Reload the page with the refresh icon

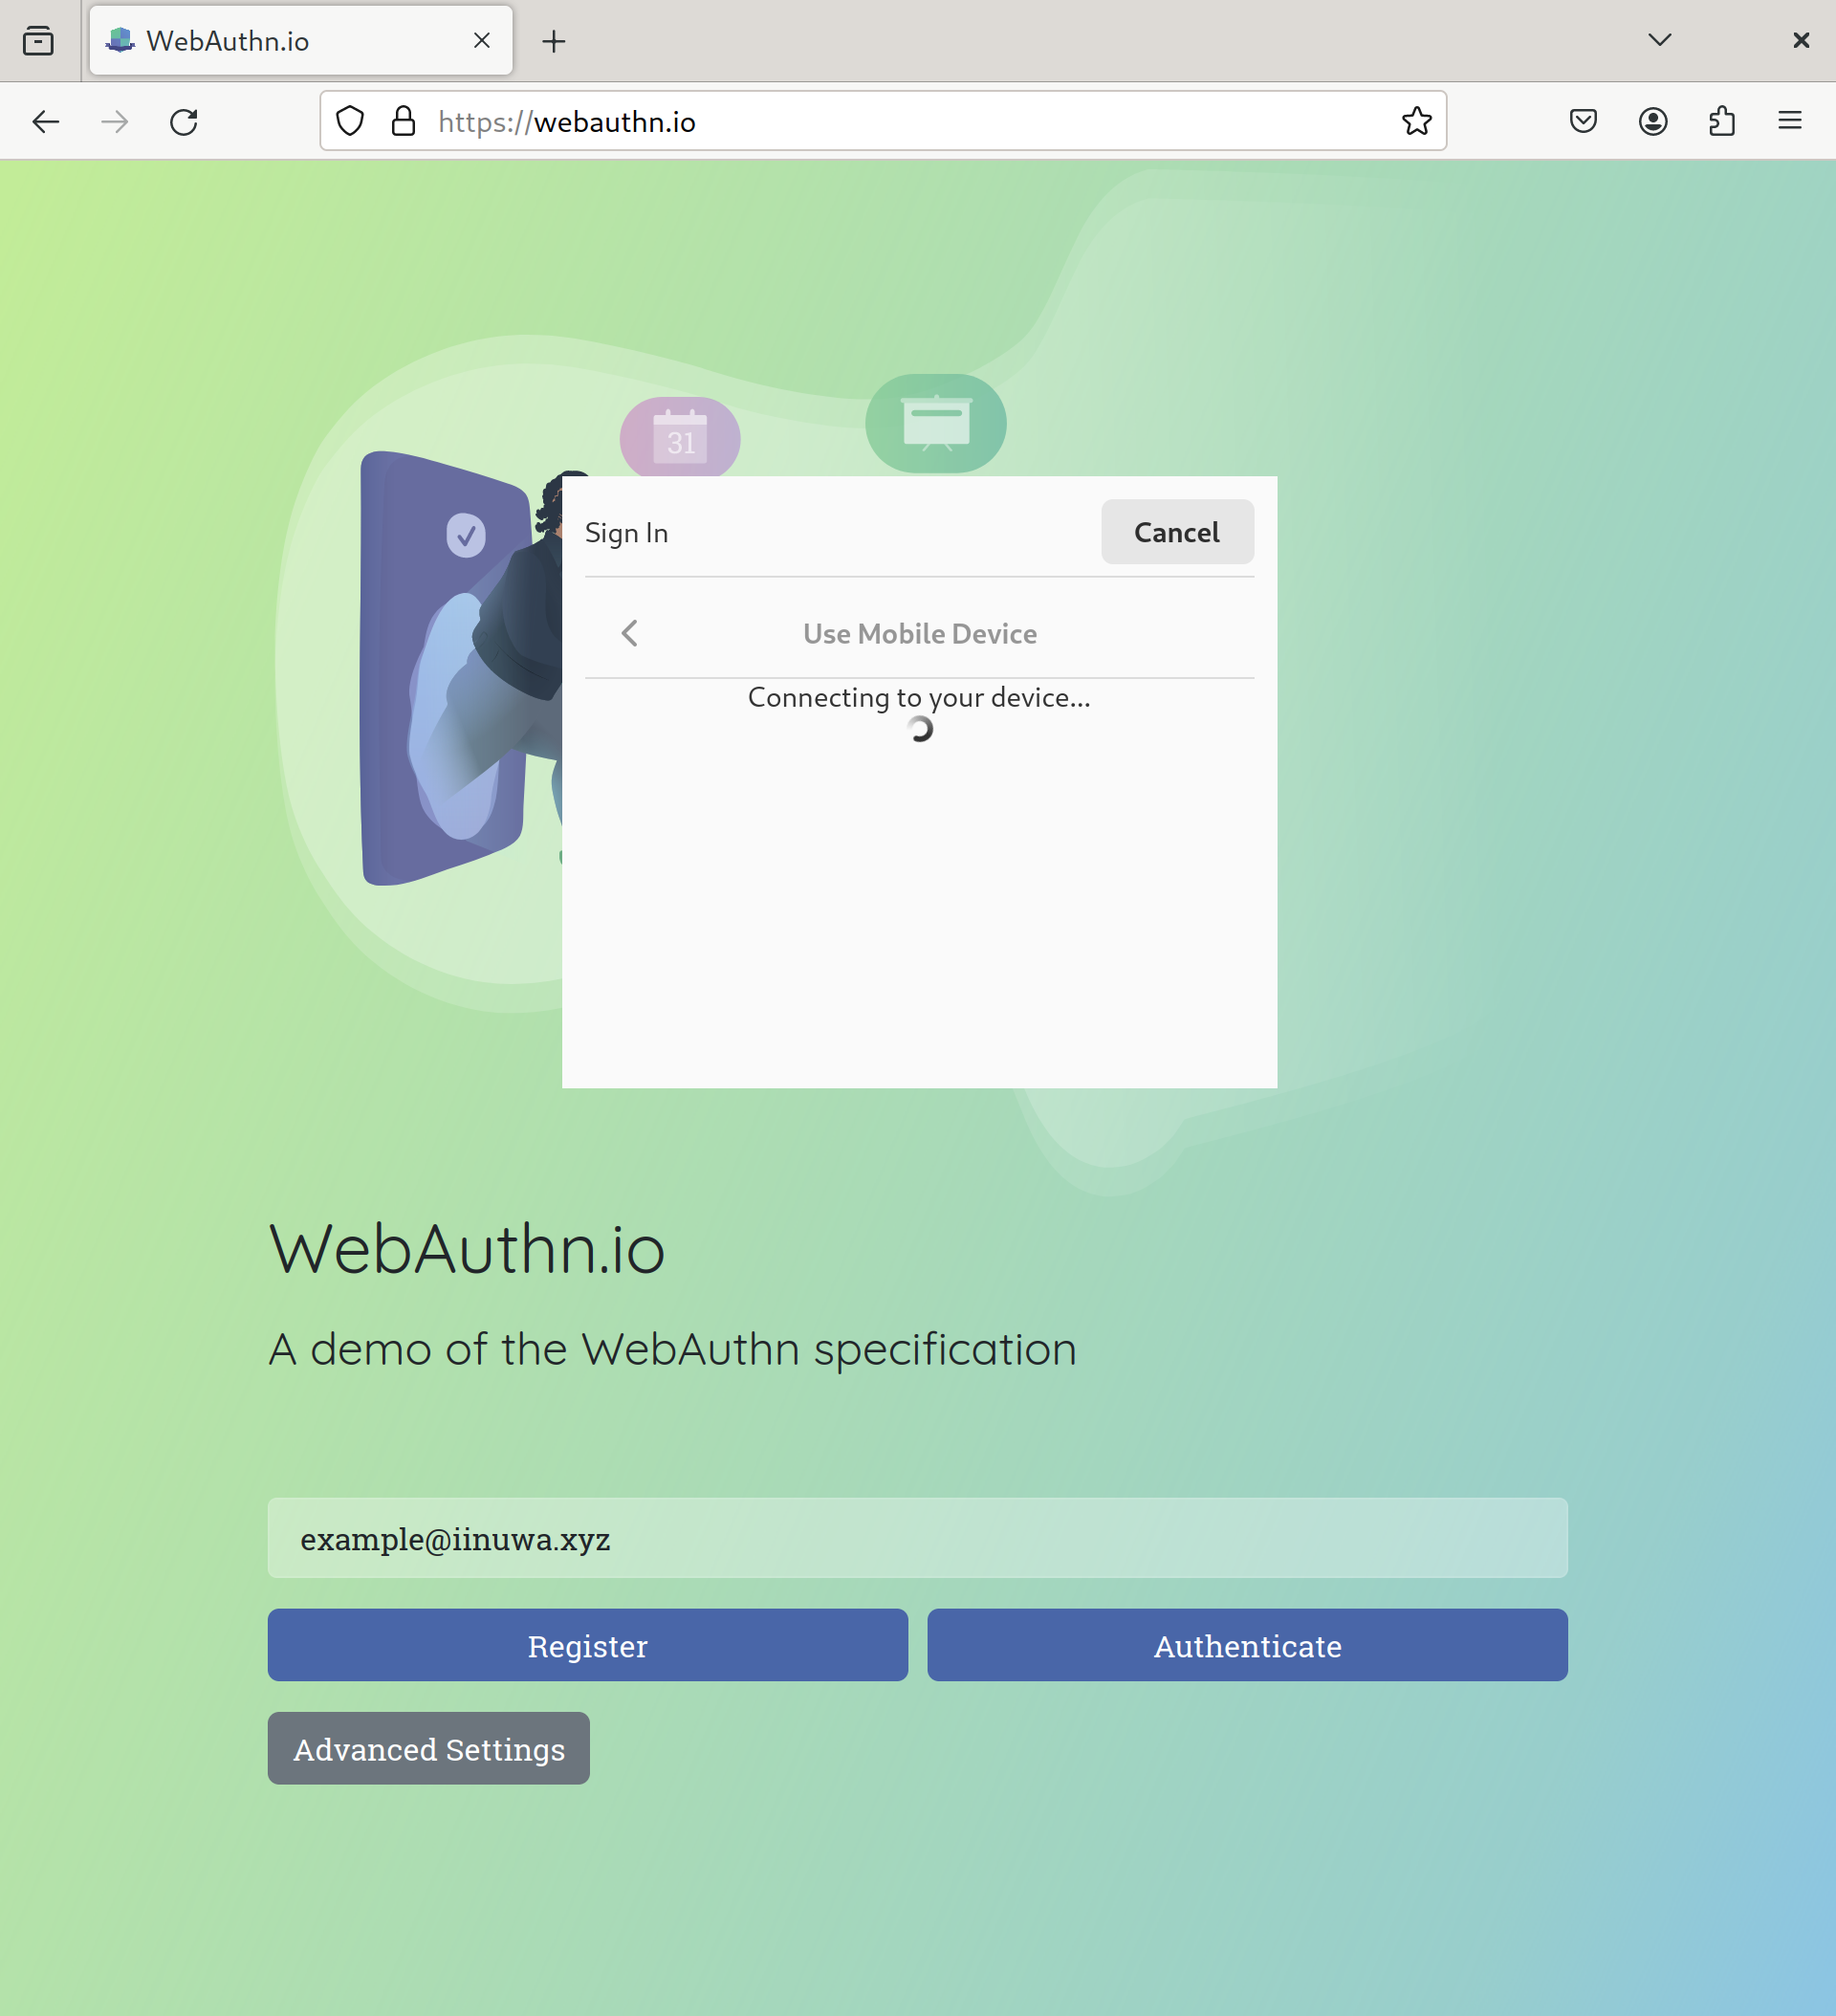tap(184, 122)
